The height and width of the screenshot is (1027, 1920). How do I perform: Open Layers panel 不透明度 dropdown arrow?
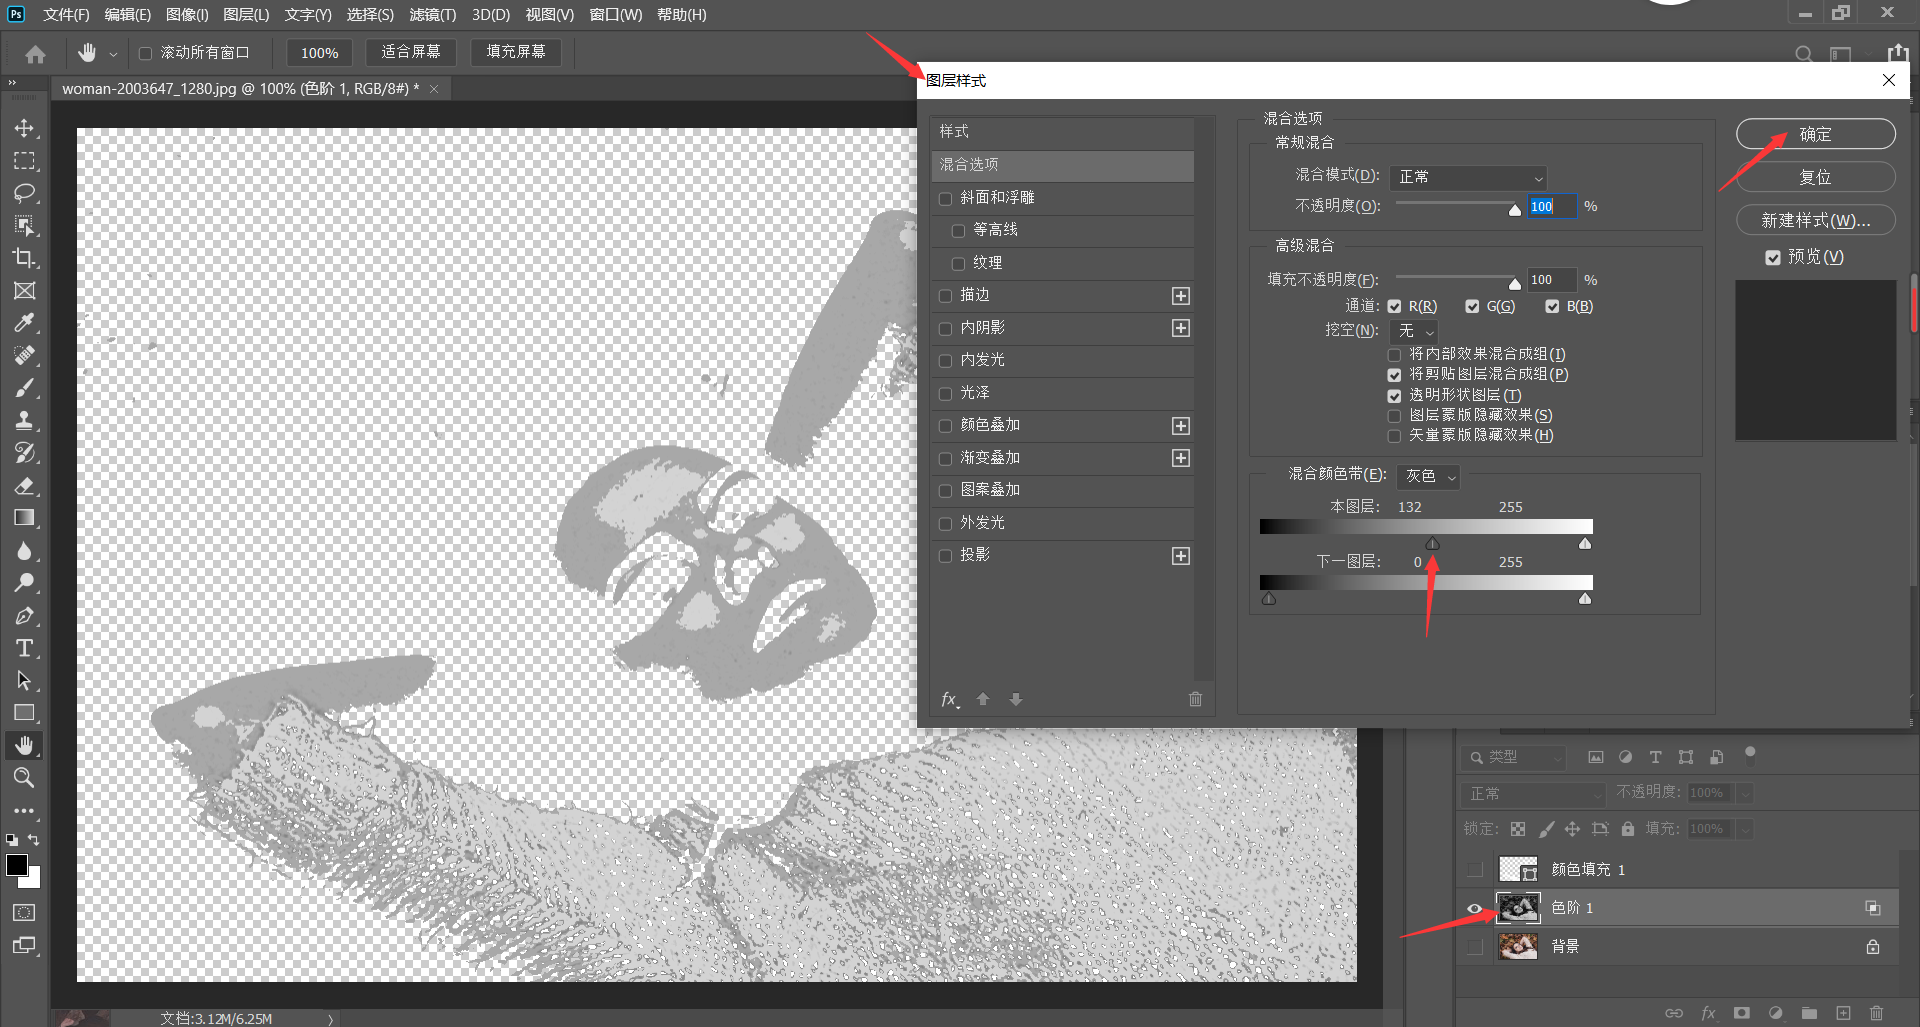(1745, 793)
